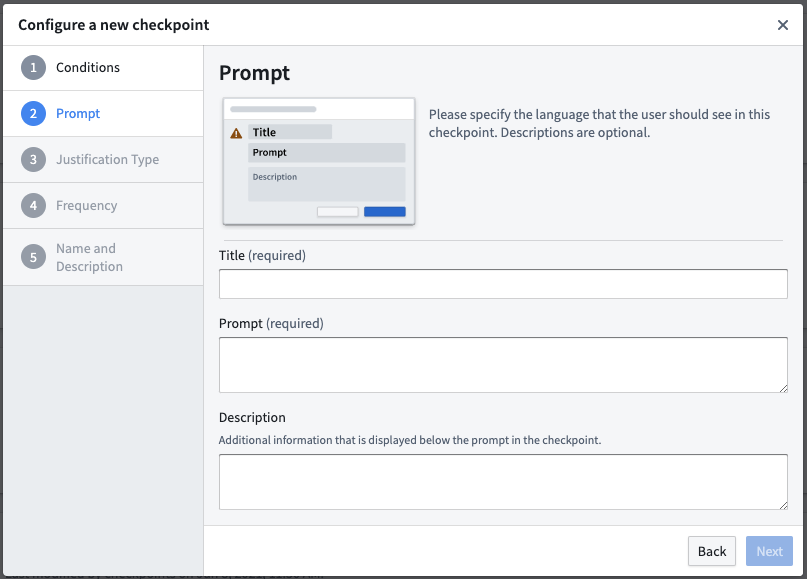Click the Description text area resize handle
Image resolution: width=807 pixels, height=579 pixels.
click(x=783, y=505)
